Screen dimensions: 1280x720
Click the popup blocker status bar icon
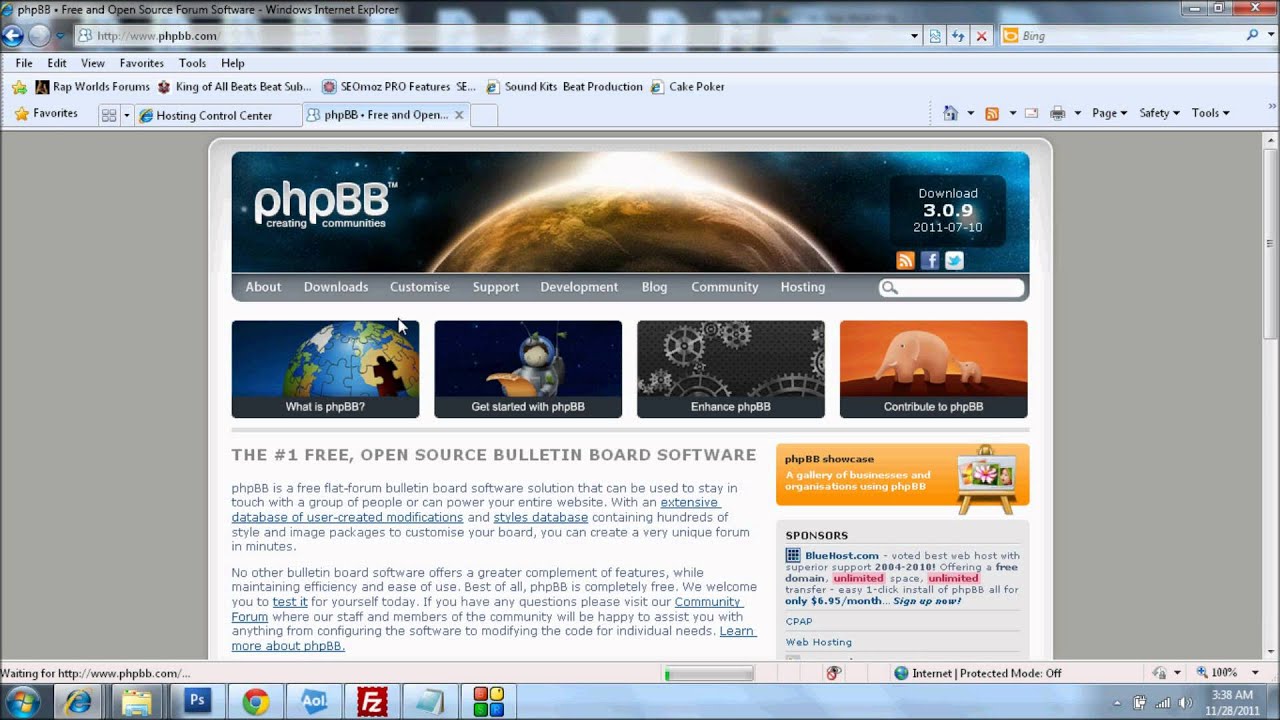[833, 673]
